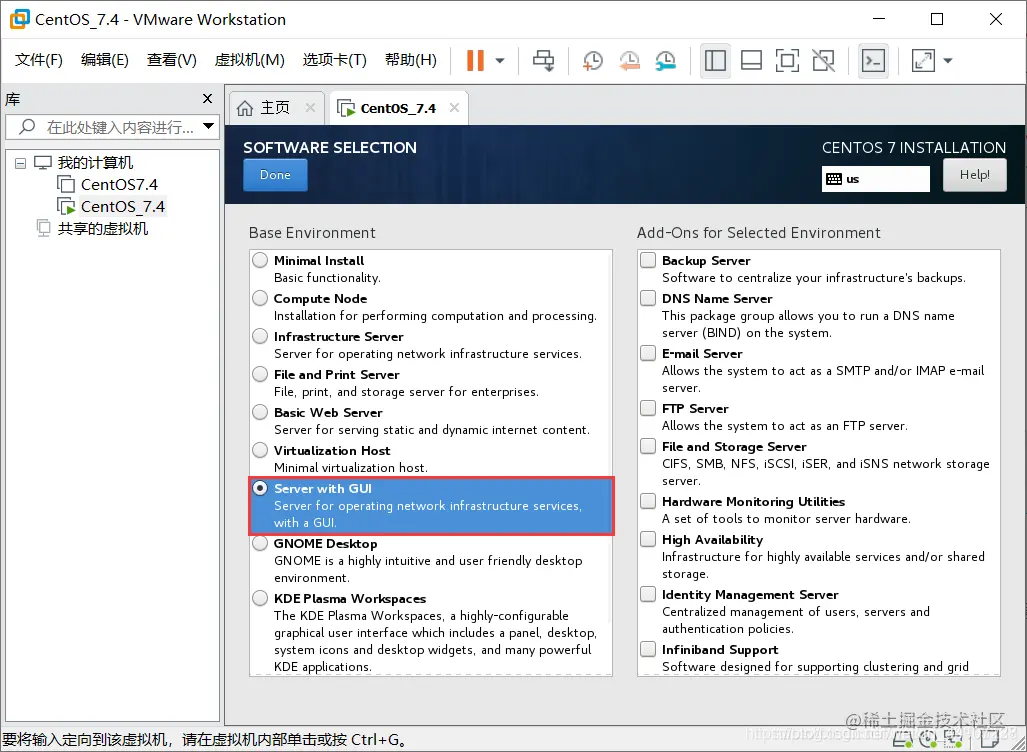Select KDE Plasma Workspaces radio button
This screenshot has width=1027, height=752.
tap(260, 598)
